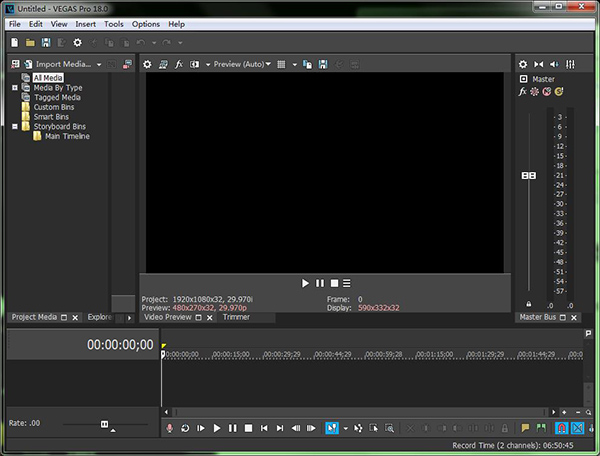Image resolution: width=600 pixels, height=456 pixels.
Task: Toggle the preview overlays grid icon
Action: pos(281,64)
